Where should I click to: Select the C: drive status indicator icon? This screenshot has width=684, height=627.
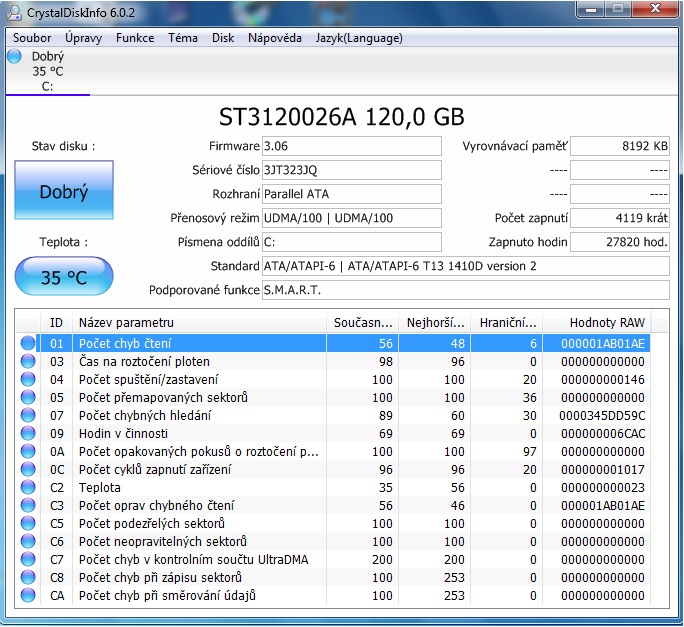pos(14,56)
